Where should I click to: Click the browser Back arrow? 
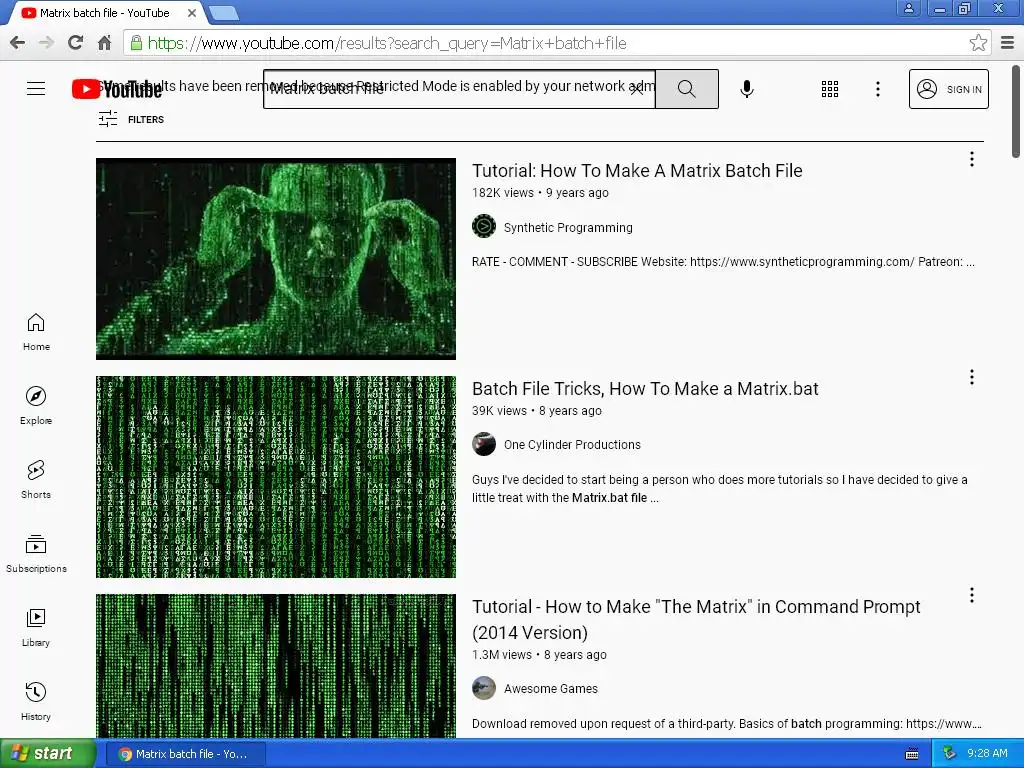(18, 43)
